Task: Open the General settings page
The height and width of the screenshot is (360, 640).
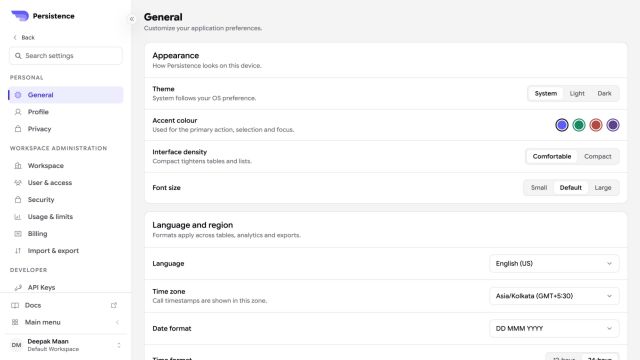Action: pos(66,95)
